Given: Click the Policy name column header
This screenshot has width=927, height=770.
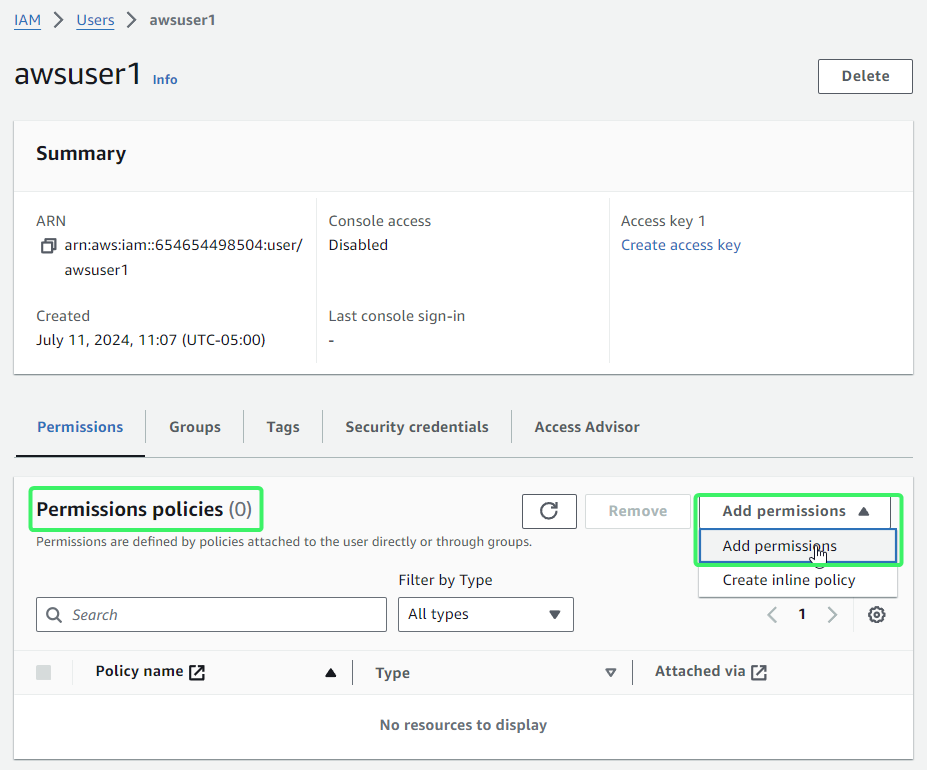Looking at the screenshot, I should point(140,671).
